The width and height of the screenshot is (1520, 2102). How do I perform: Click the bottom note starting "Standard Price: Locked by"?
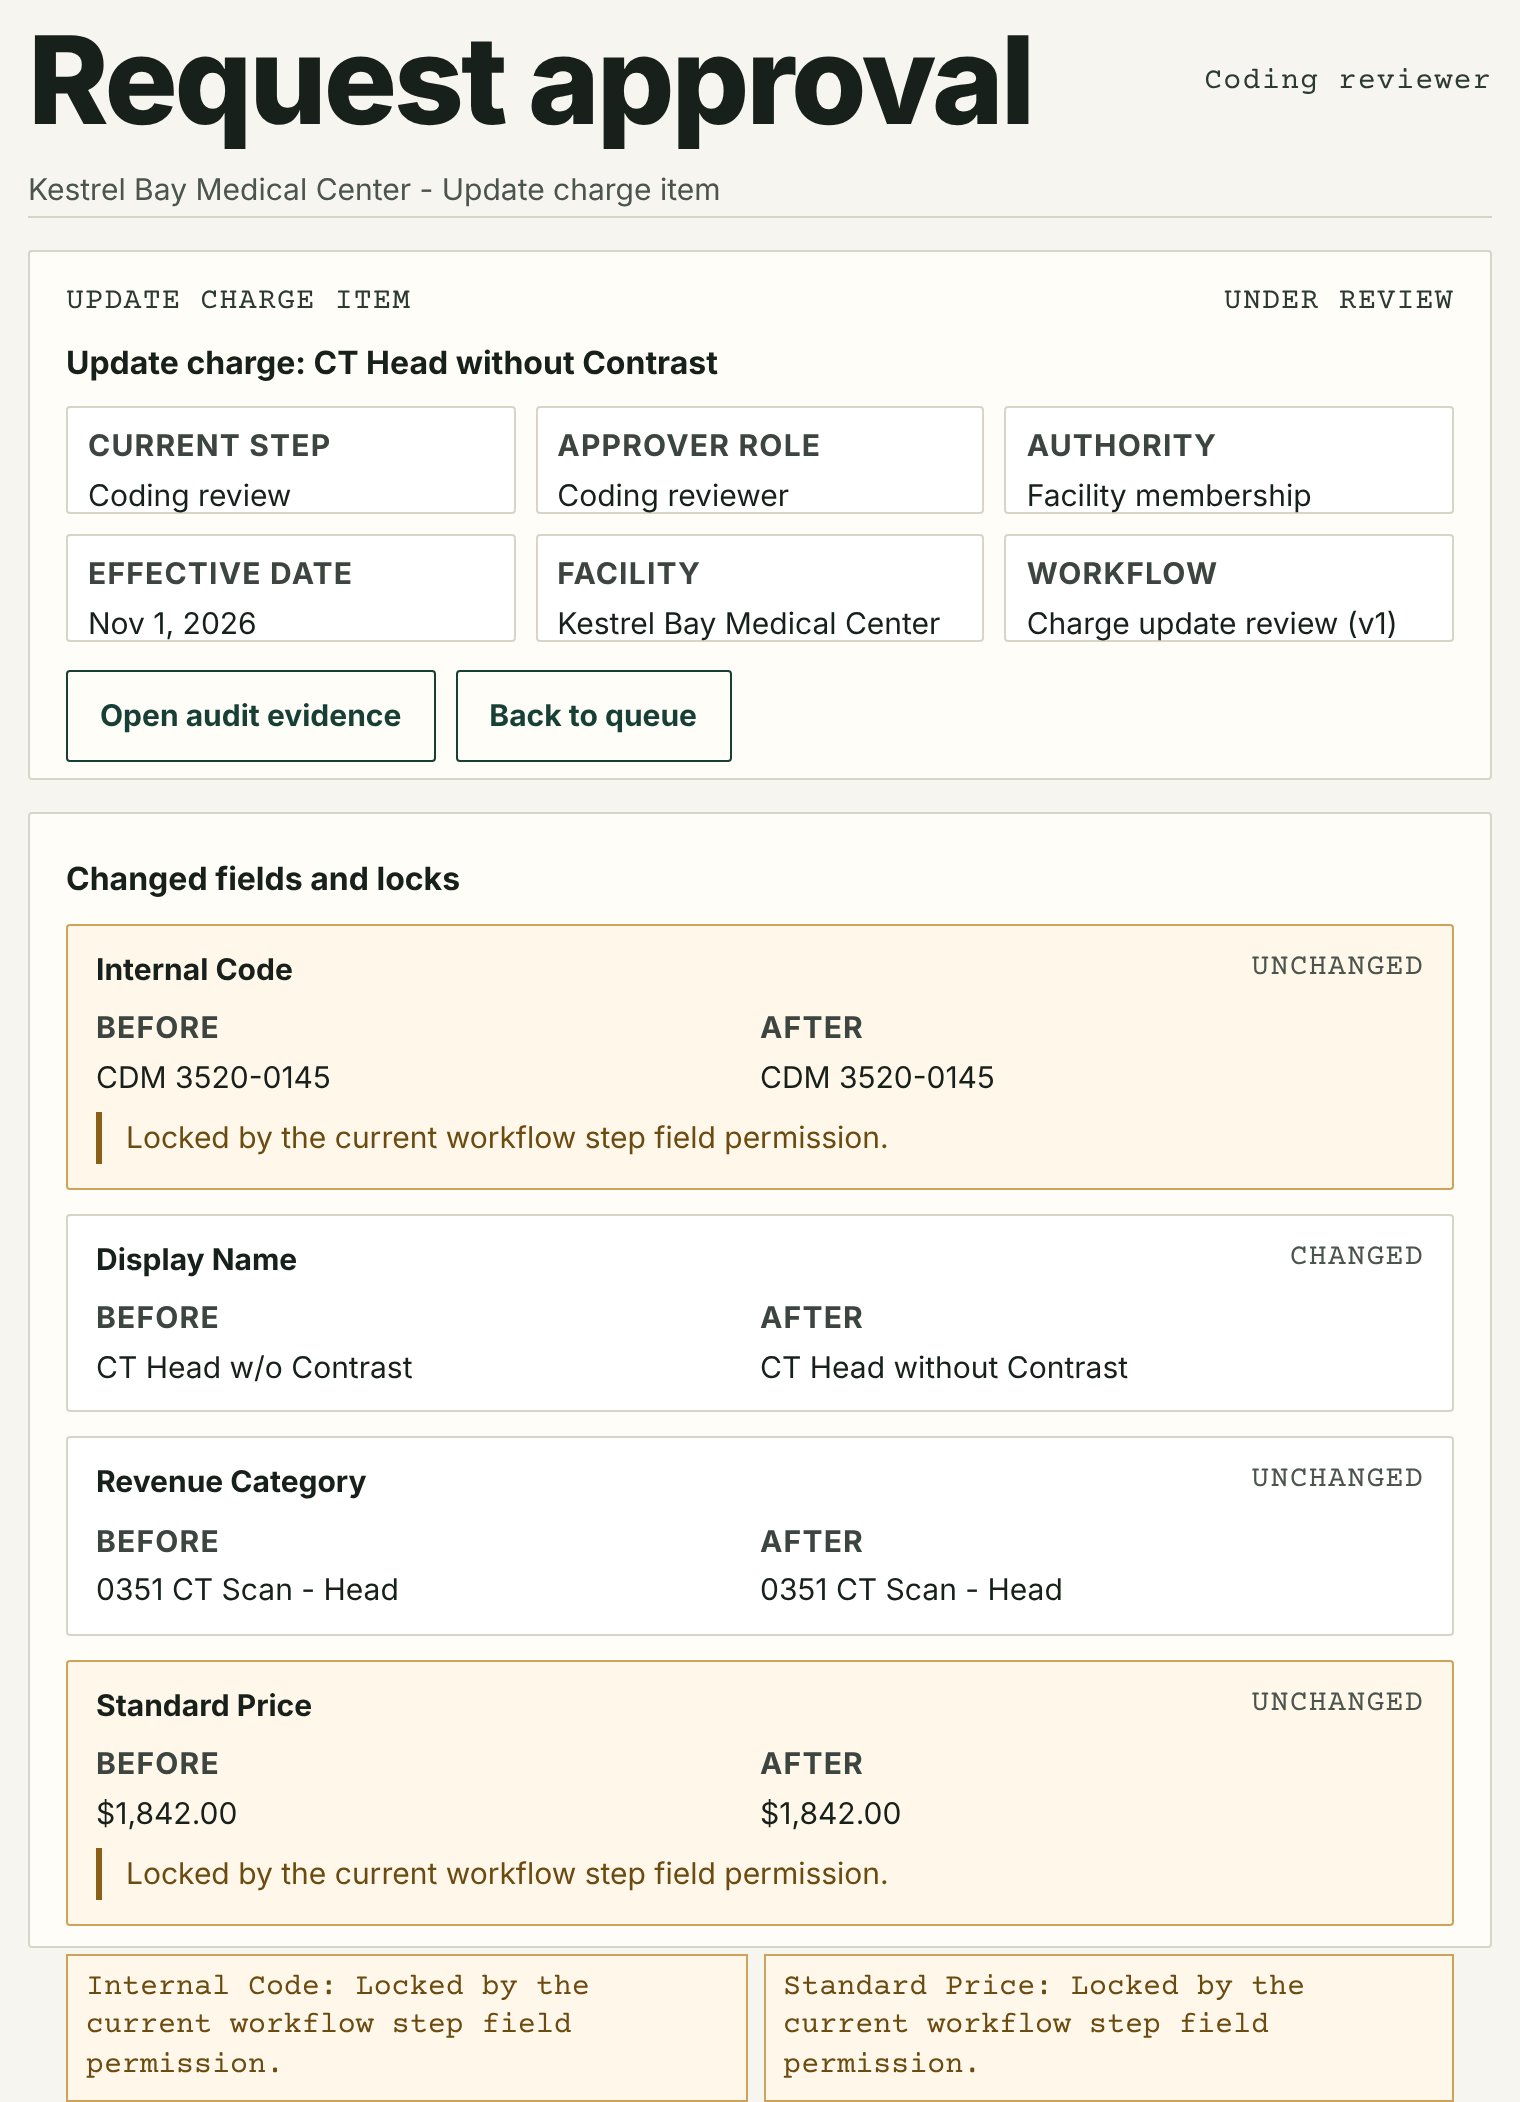pos(1109,2027)
